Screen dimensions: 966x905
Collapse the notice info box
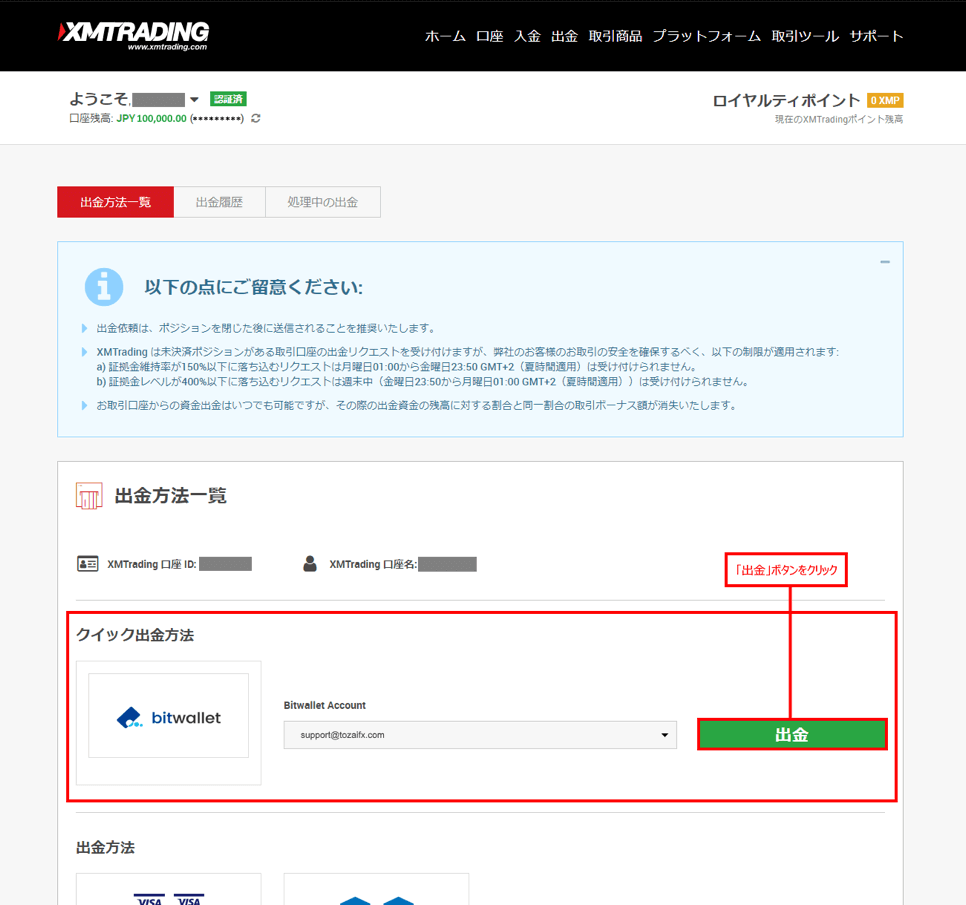pyautogui.click(x=884, y=262)
